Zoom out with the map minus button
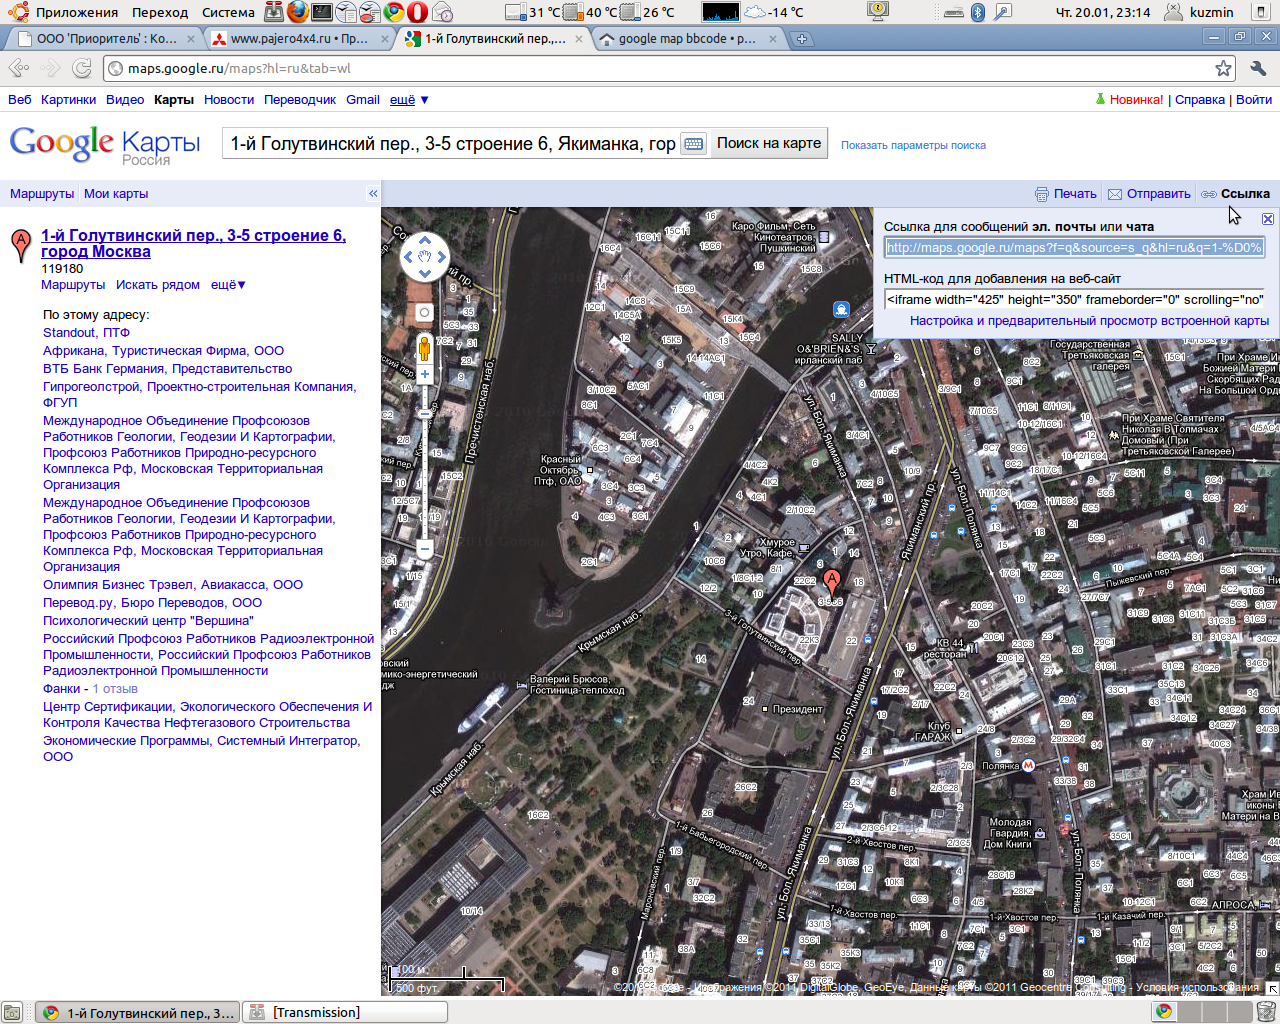The image size is (1280, 1024). tap(424, 548)
